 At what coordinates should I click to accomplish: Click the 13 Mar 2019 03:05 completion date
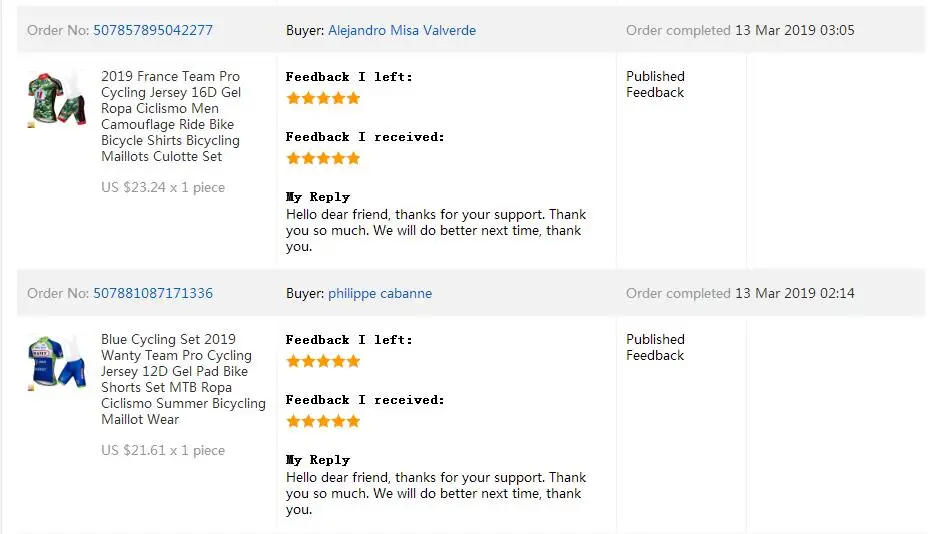click(x=795, y=30)
